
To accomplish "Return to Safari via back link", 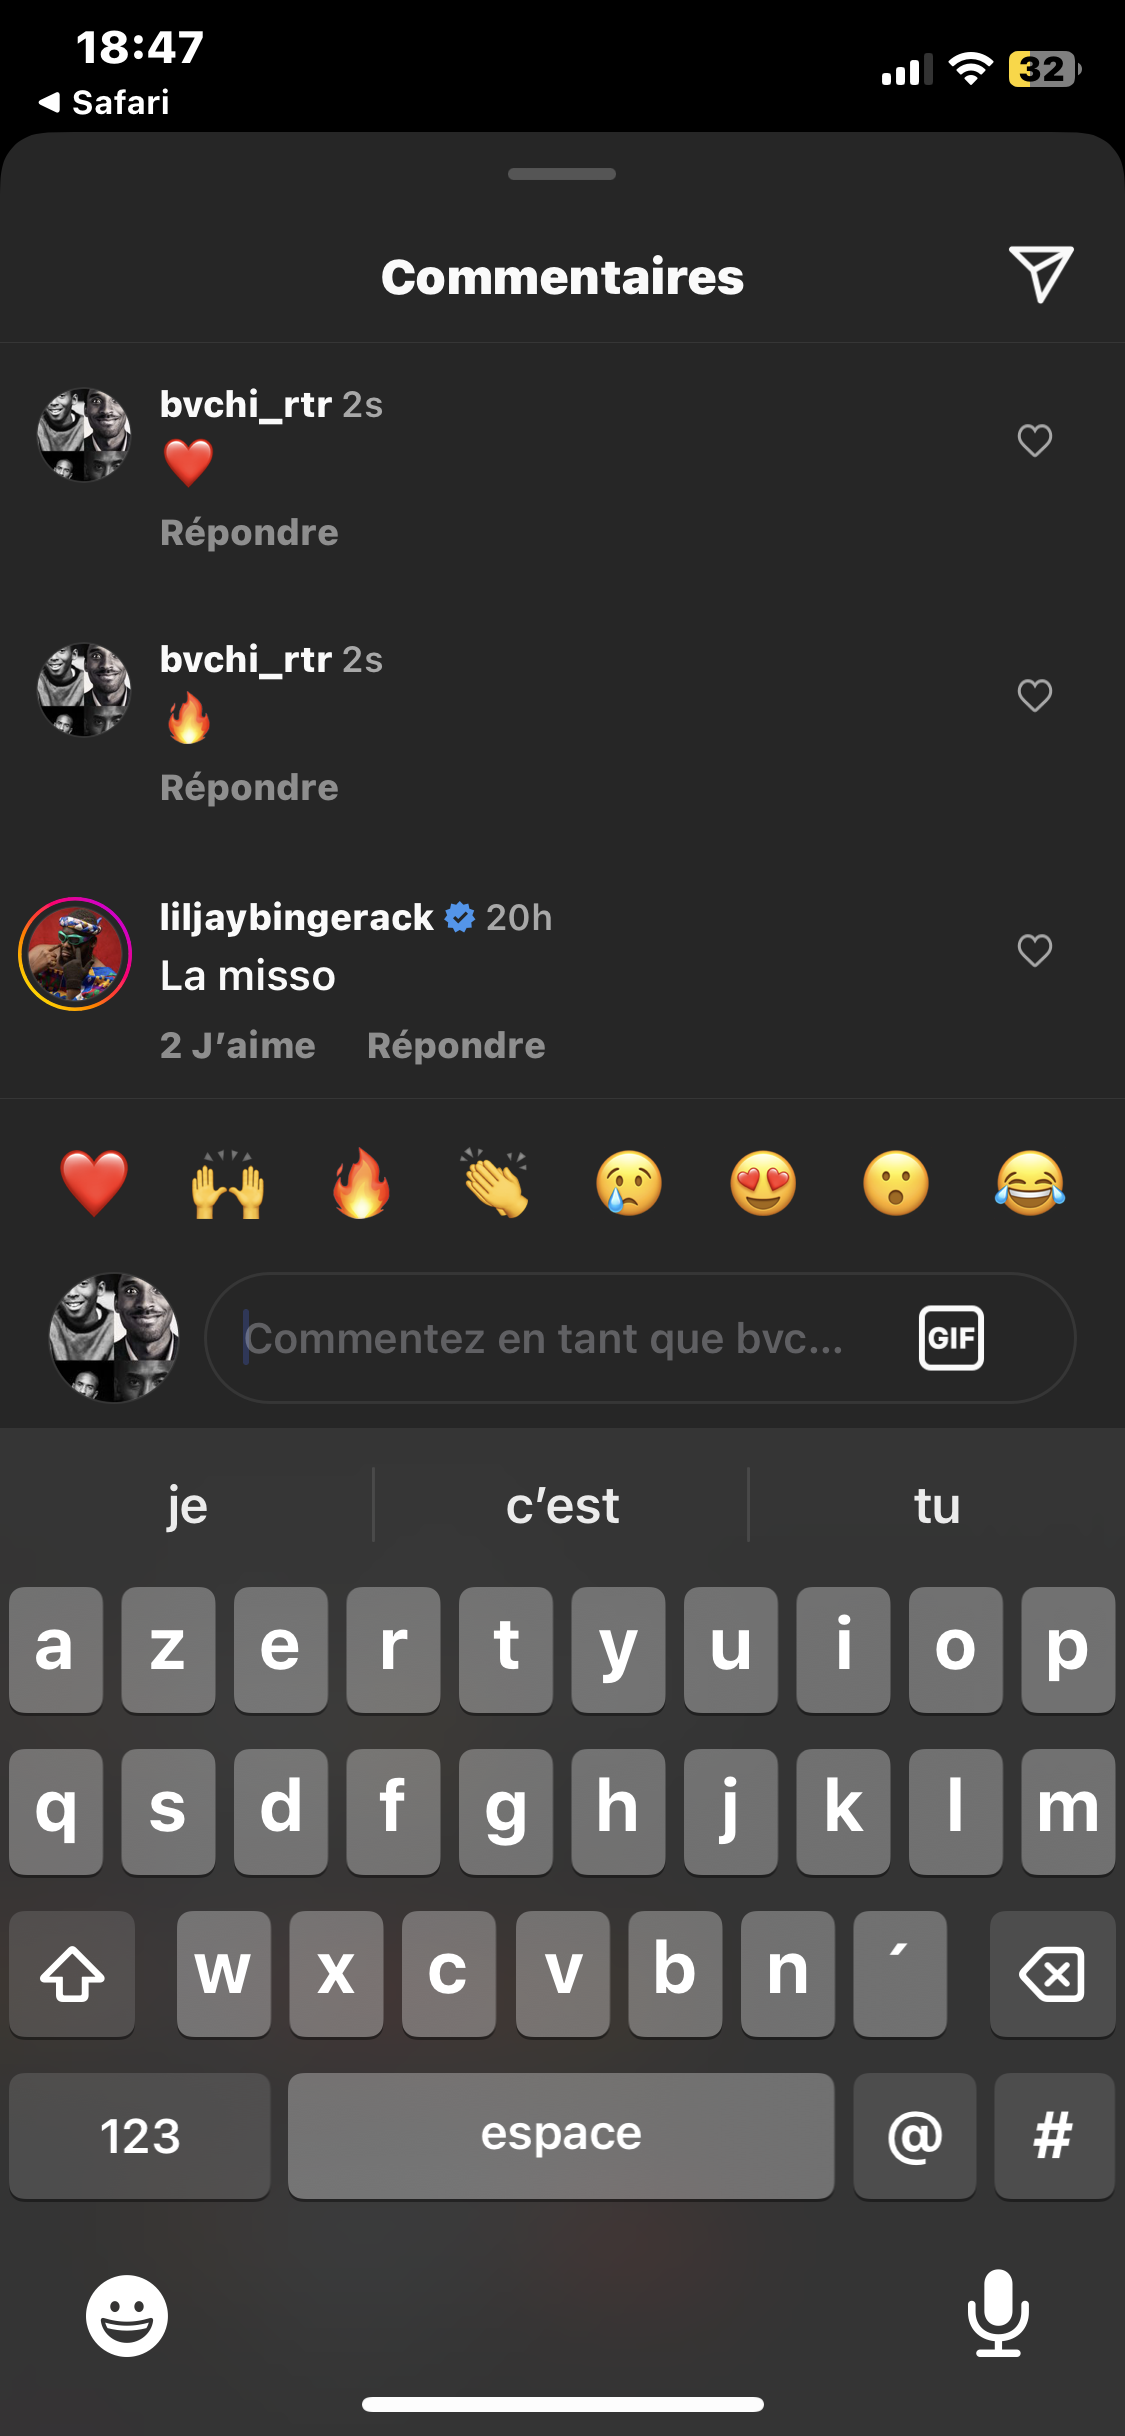I will pos(104,102).
